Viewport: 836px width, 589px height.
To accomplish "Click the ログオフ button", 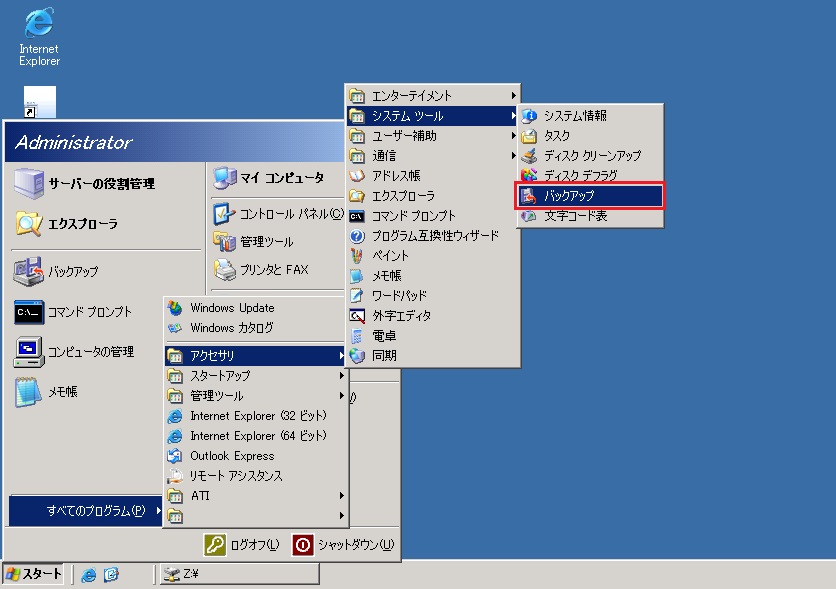I will pos(242,545).
